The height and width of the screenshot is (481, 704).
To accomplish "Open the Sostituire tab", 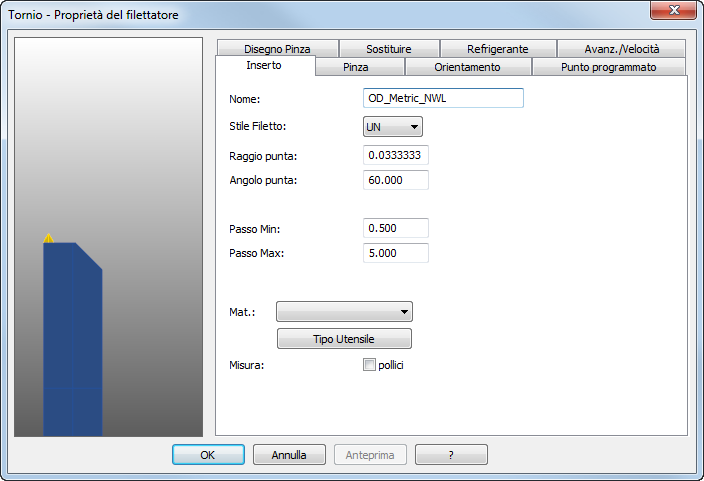I will 389,49.
